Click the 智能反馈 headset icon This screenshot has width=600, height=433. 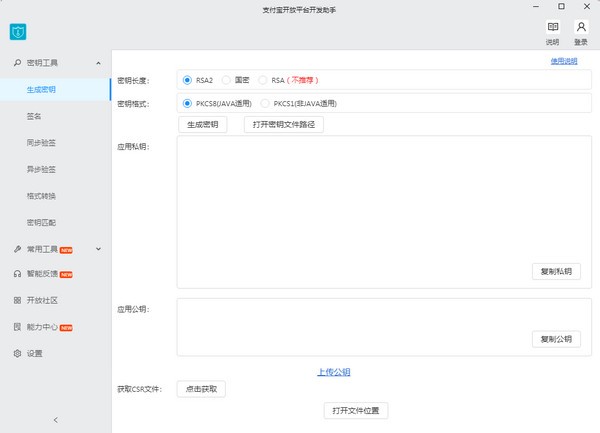point(17,274)
